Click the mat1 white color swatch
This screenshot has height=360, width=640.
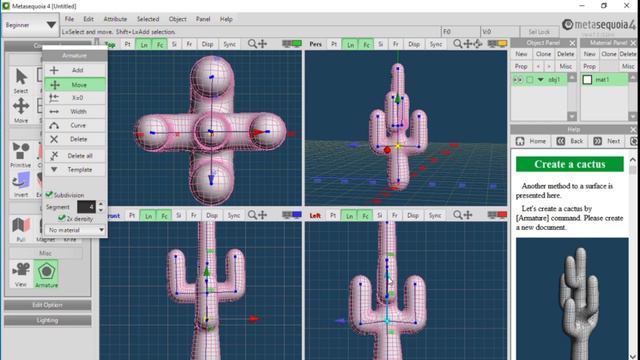[587, 80]
